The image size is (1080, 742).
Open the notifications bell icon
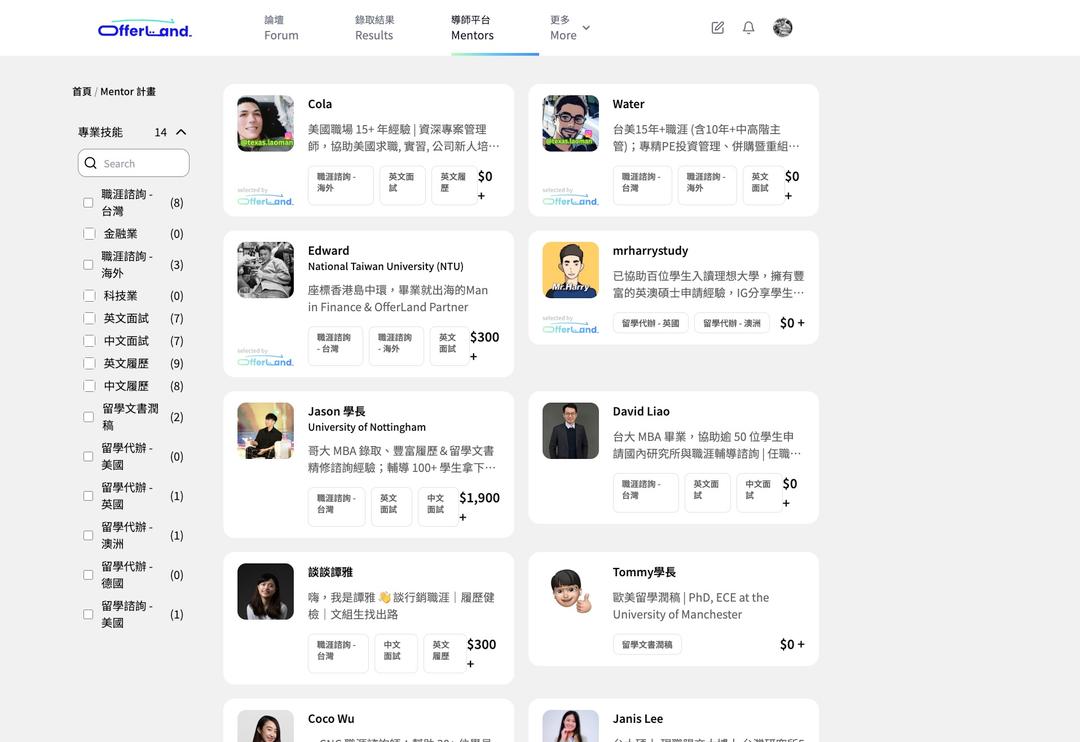[x=748, y=28]
